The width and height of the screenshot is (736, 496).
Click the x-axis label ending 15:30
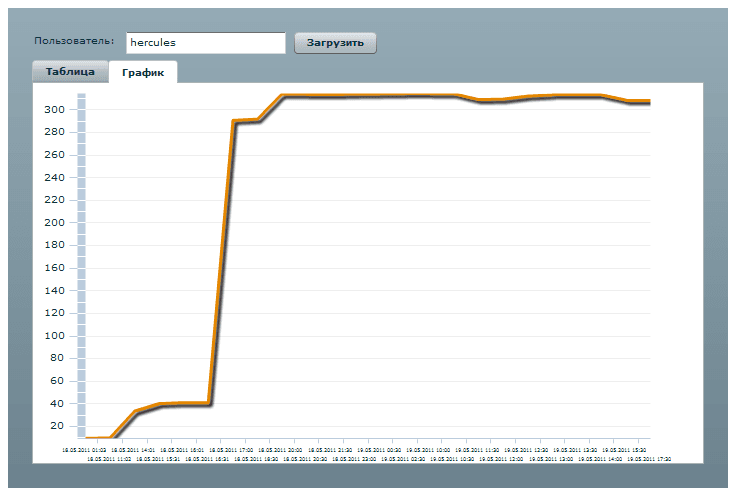(x=624, y=450)
